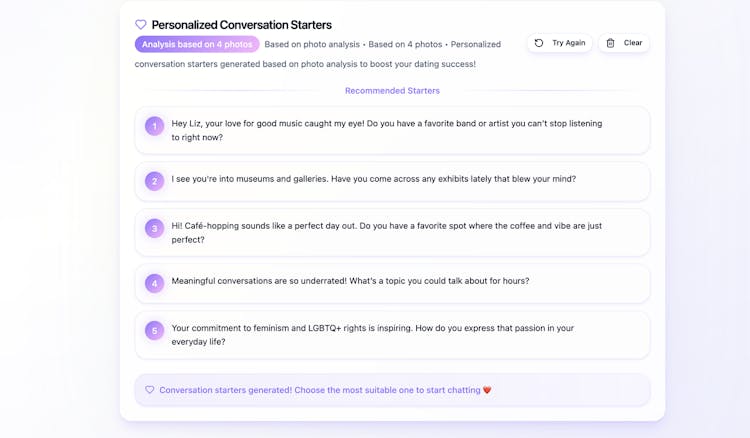This screenshot has width=750, height=438.
Task: Pick the café-hopping conversation starter
Action: point(392,232)
